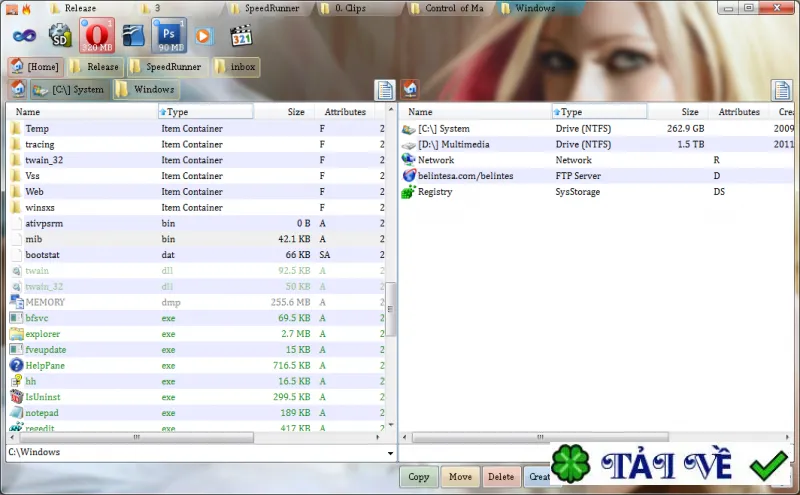Click the blue infinity loop icon
The width and height of the screenshot is (800, 495).
[24, 36]
